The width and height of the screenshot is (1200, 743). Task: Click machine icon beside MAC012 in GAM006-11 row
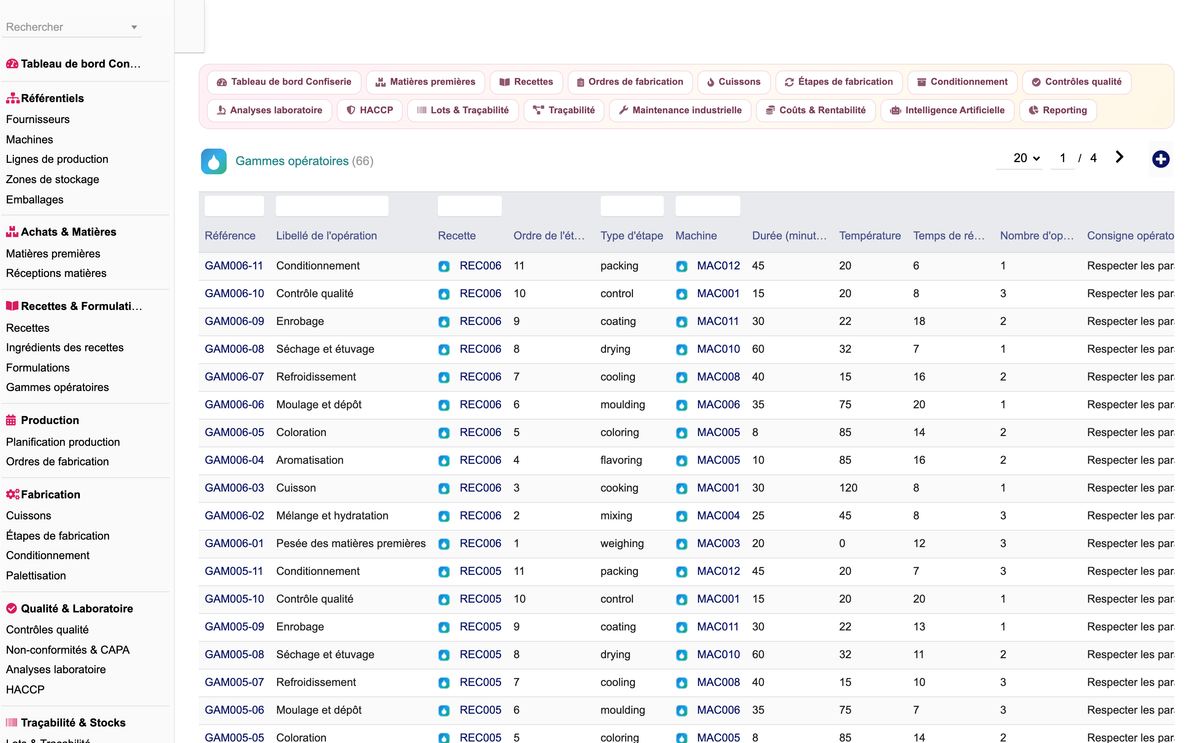point(681,267)
